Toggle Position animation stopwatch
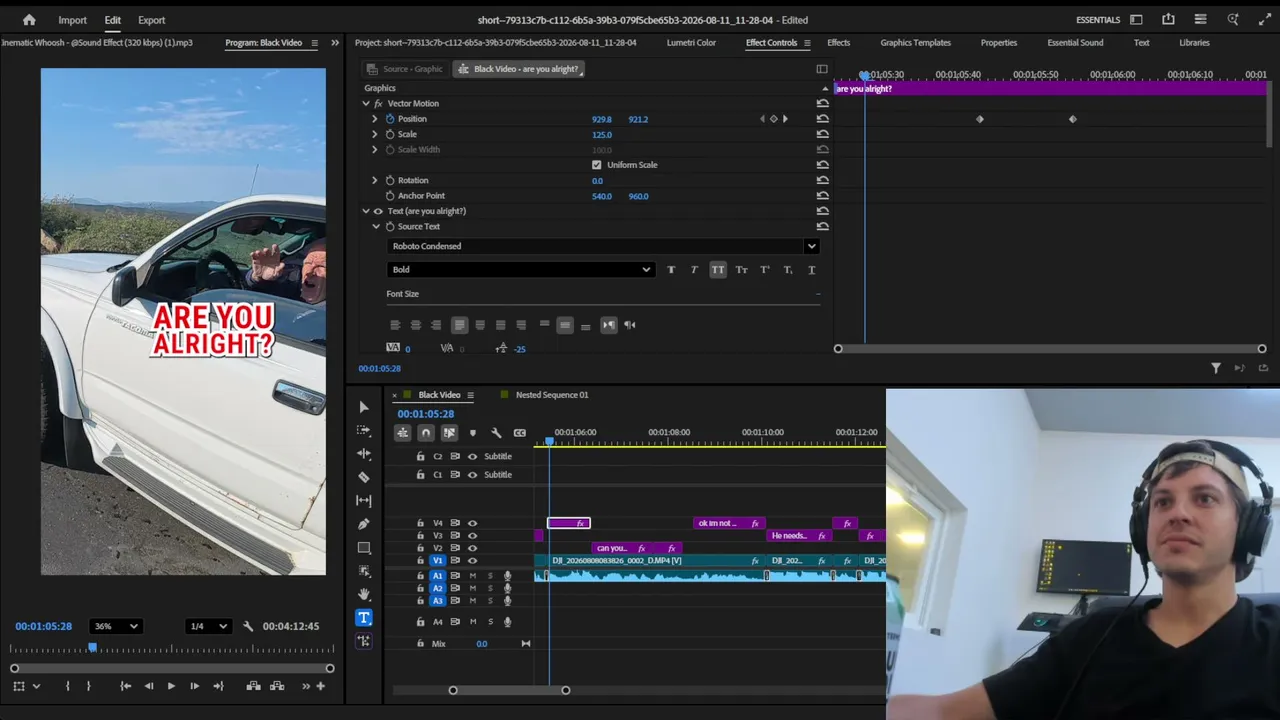Screen dimensions: 1280x720 point(390,119)
